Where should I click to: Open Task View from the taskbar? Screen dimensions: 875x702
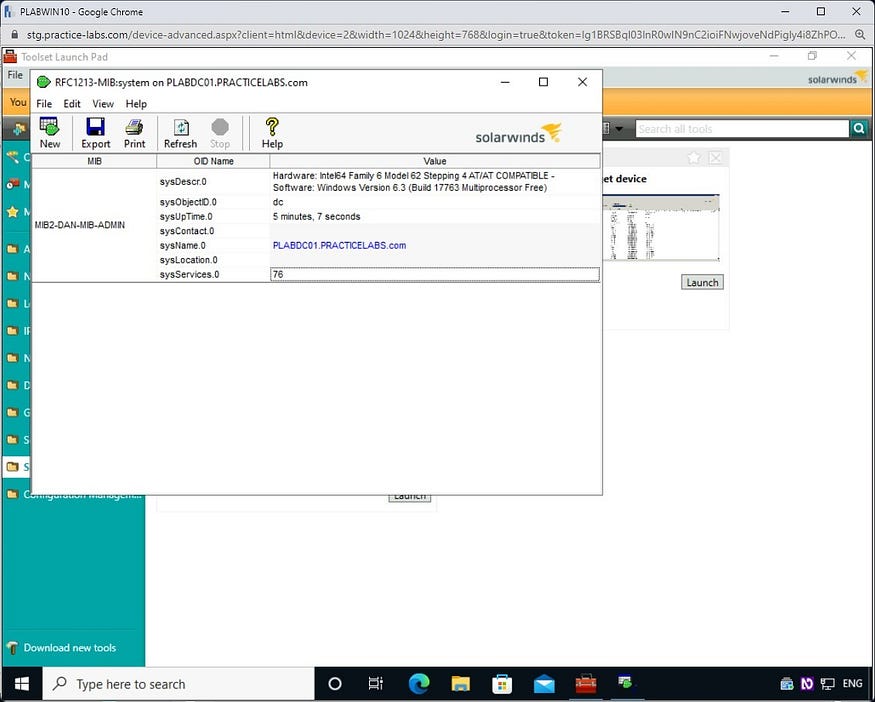coord(376,684)
